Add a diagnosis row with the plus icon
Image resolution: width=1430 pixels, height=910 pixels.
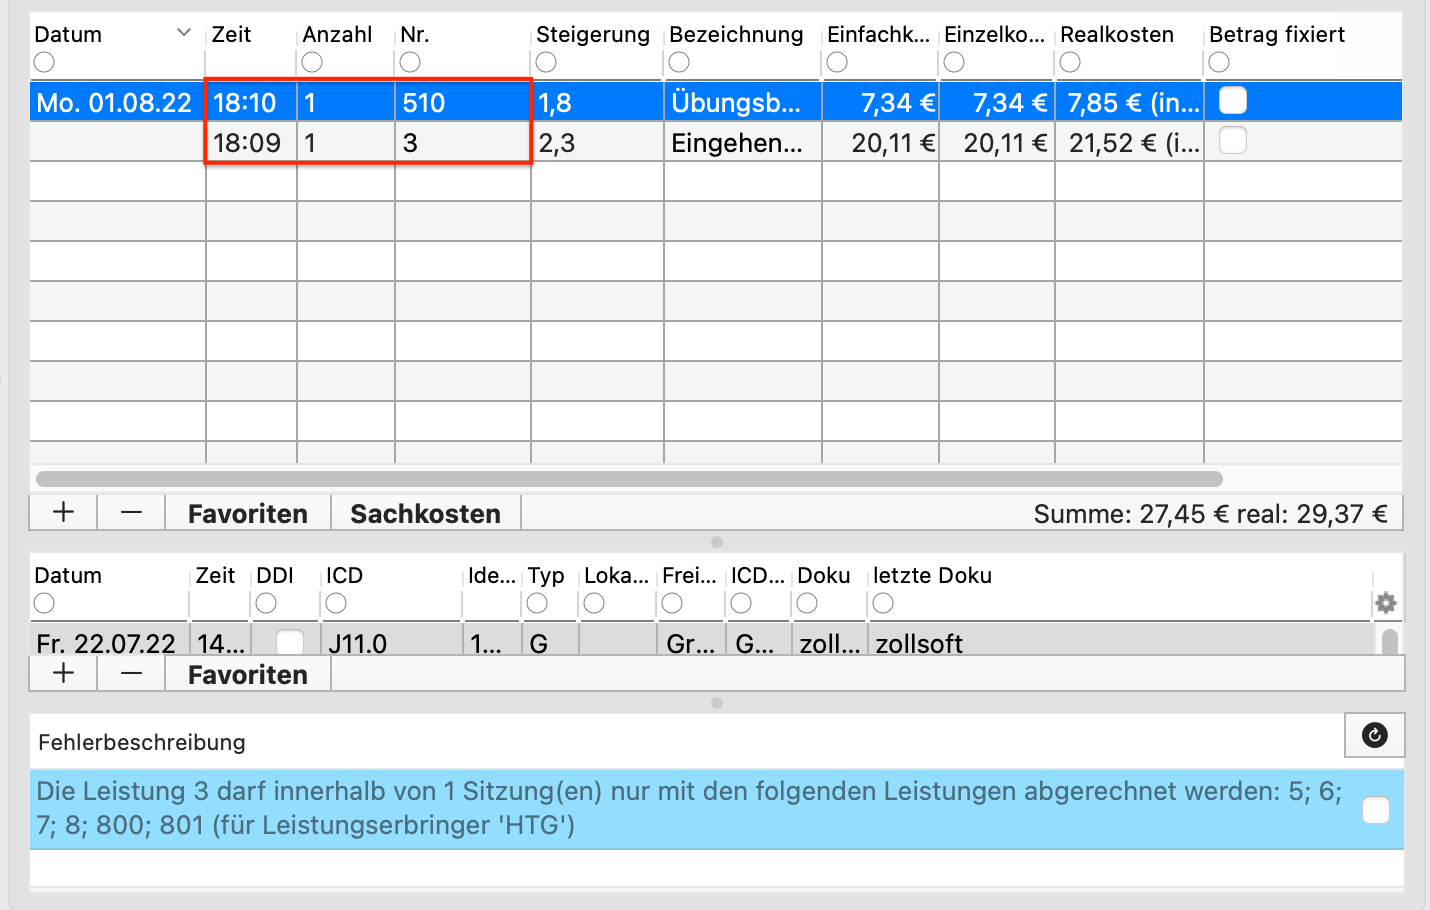[64, 673]
